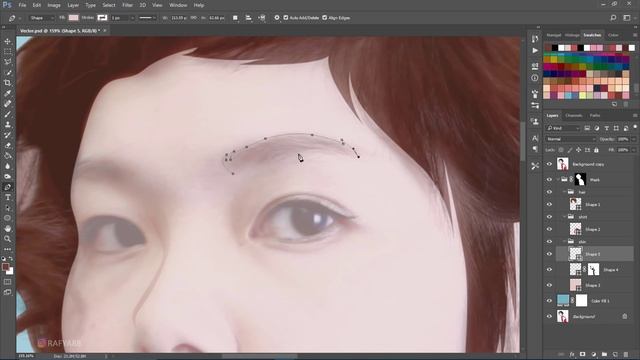Click the create new group folder icon
The height and width of the screenshot is (360, 640).
[x=604, y=354]
